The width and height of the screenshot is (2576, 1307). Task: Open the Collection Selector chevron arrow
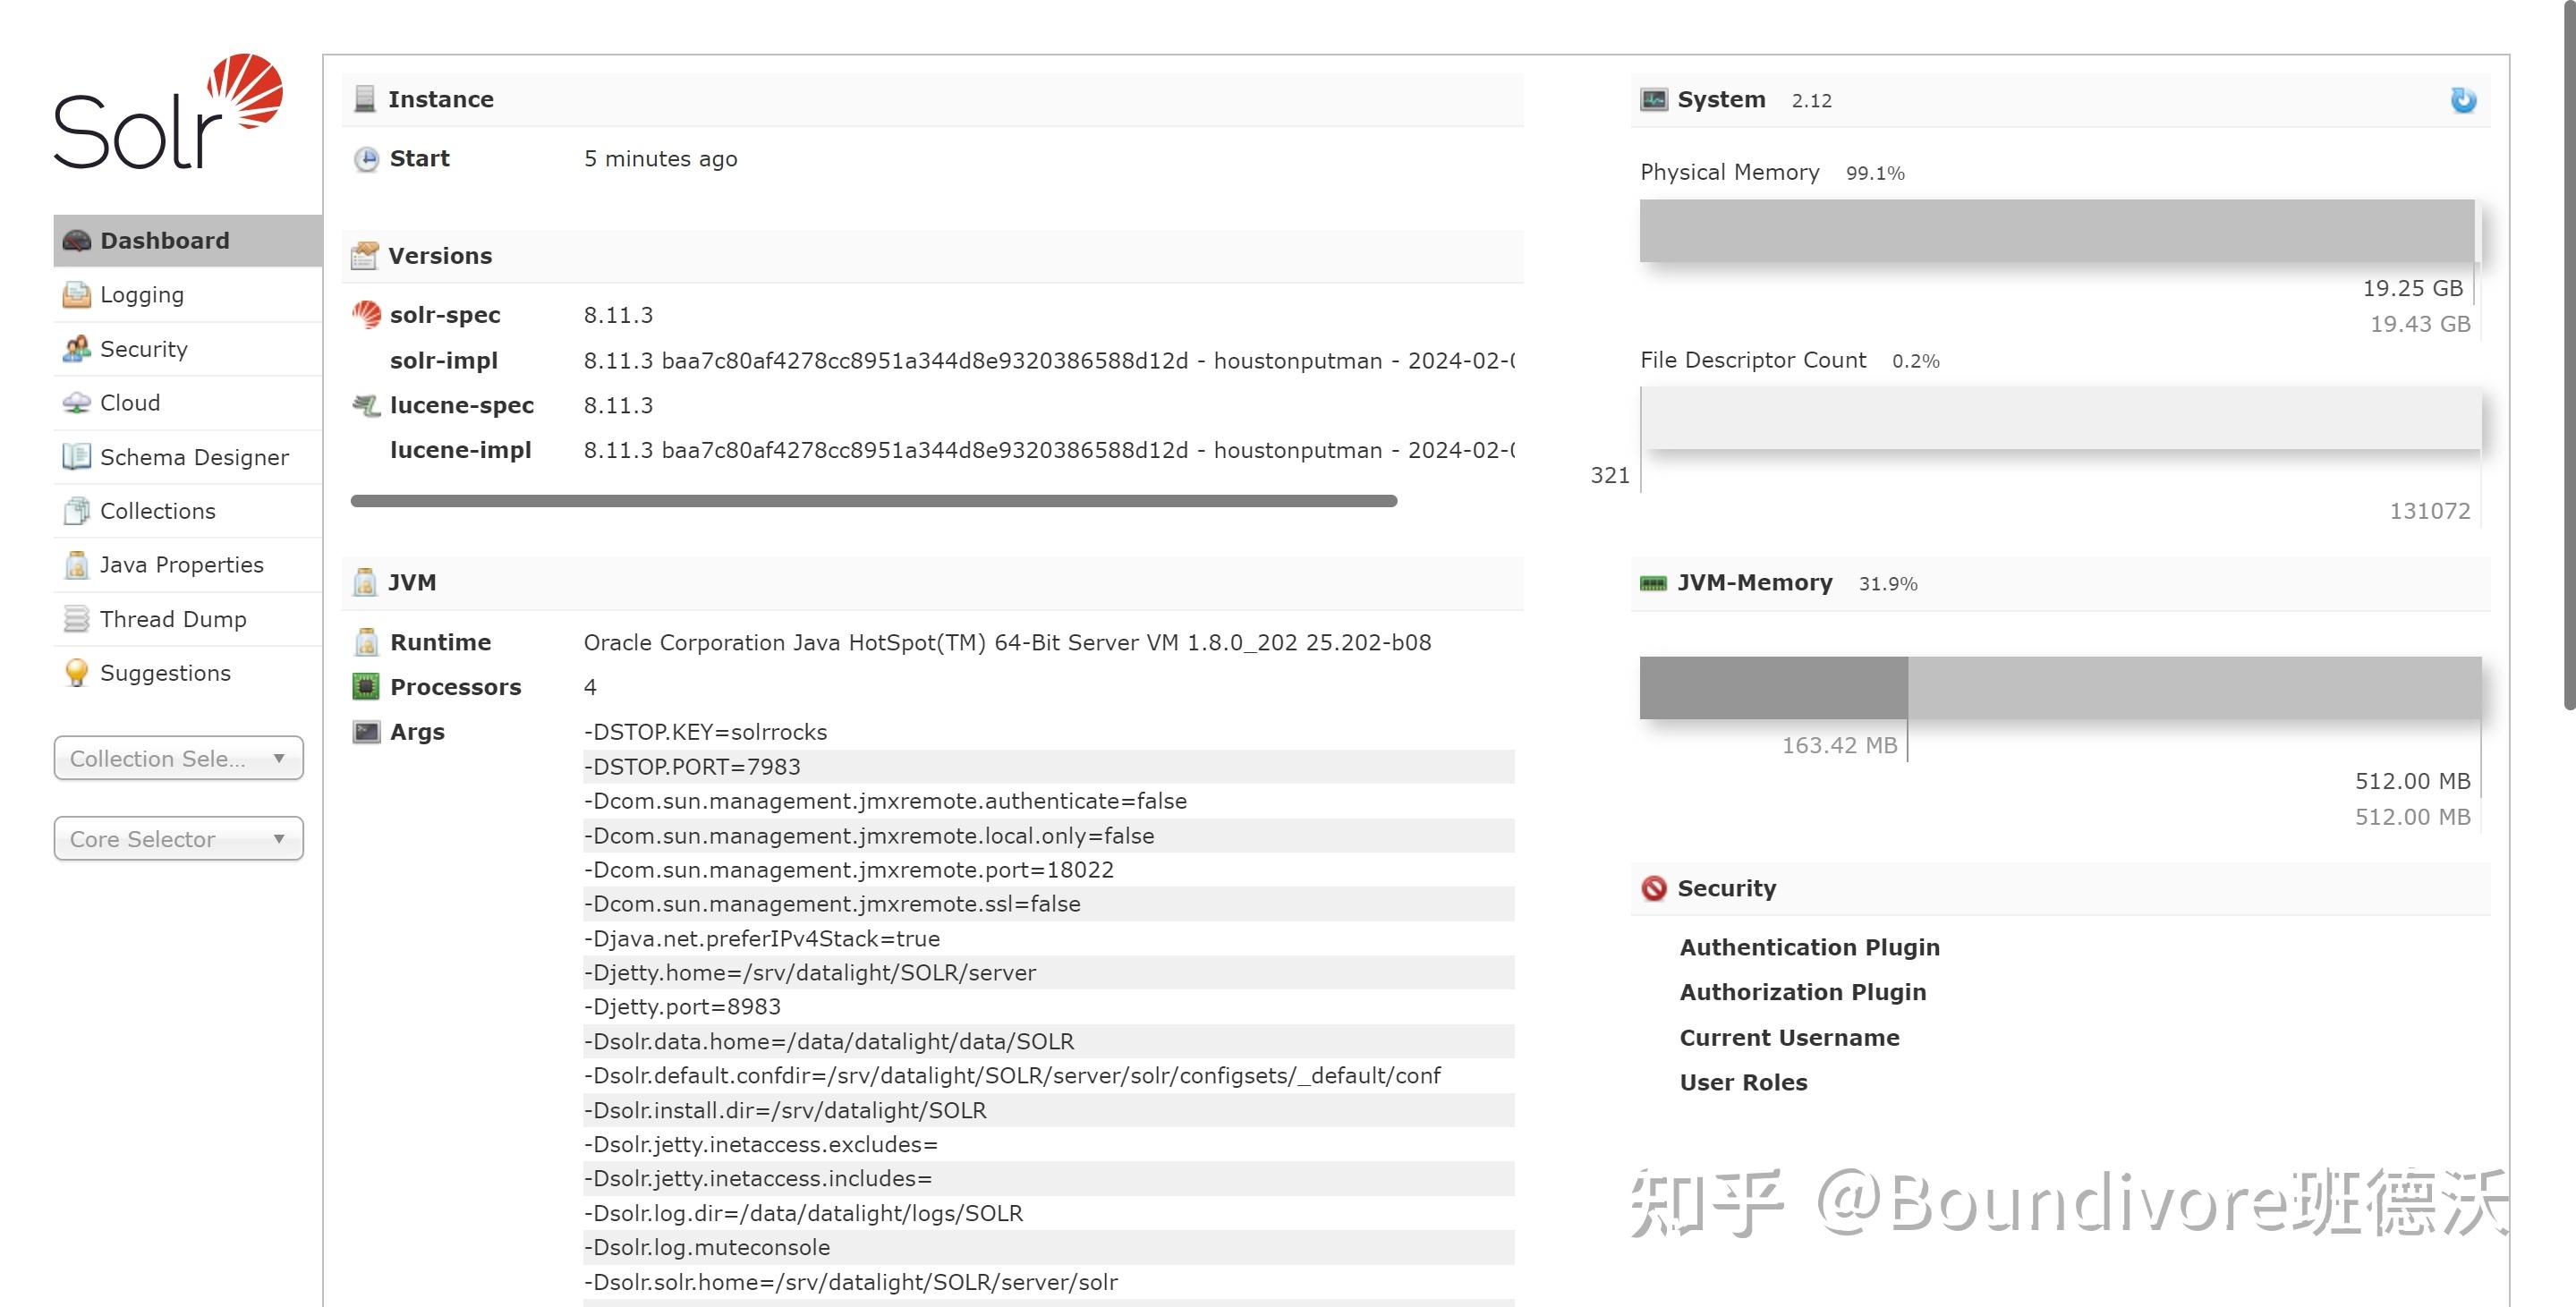point(280,758)
